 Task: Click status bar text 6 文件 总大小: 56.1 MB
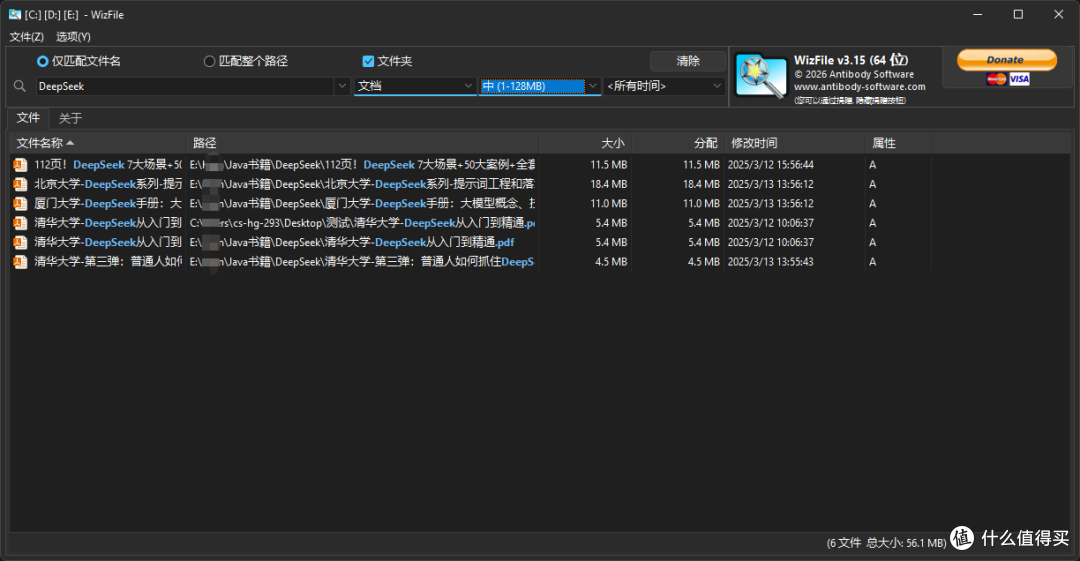point(886,543)
